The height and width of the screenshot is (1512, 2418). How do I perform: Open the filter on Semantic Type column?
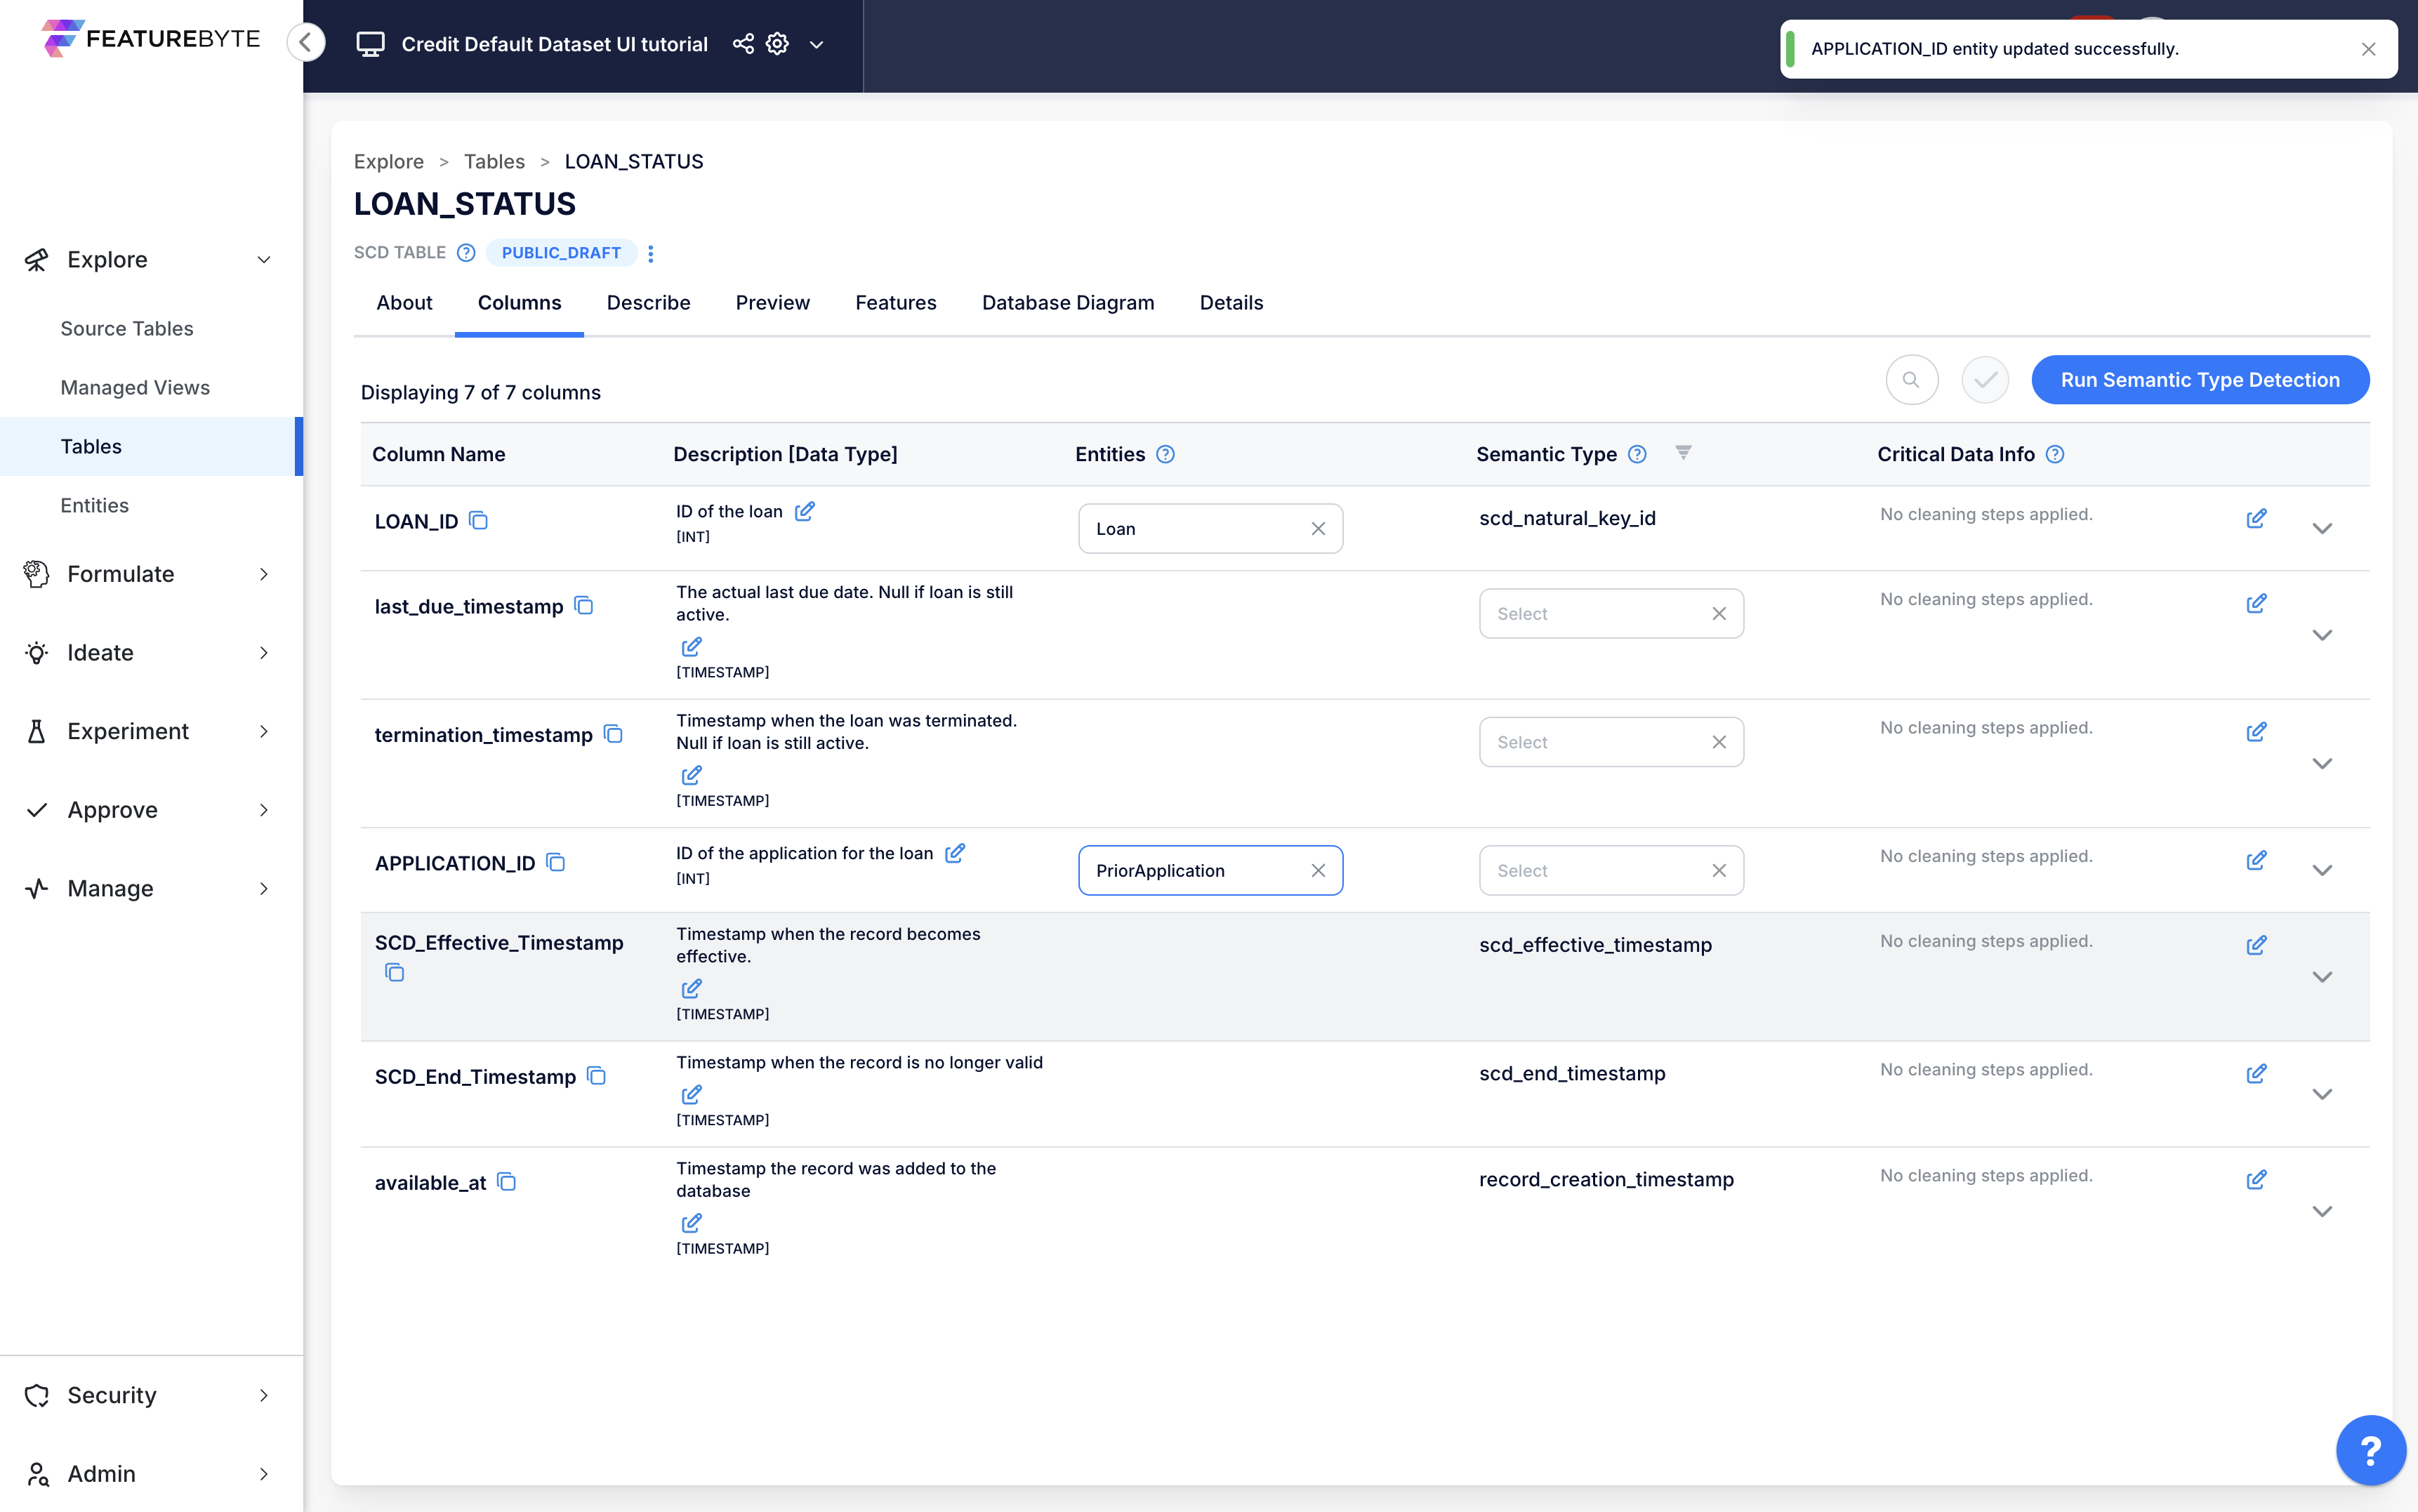(x=1684, y=453)
